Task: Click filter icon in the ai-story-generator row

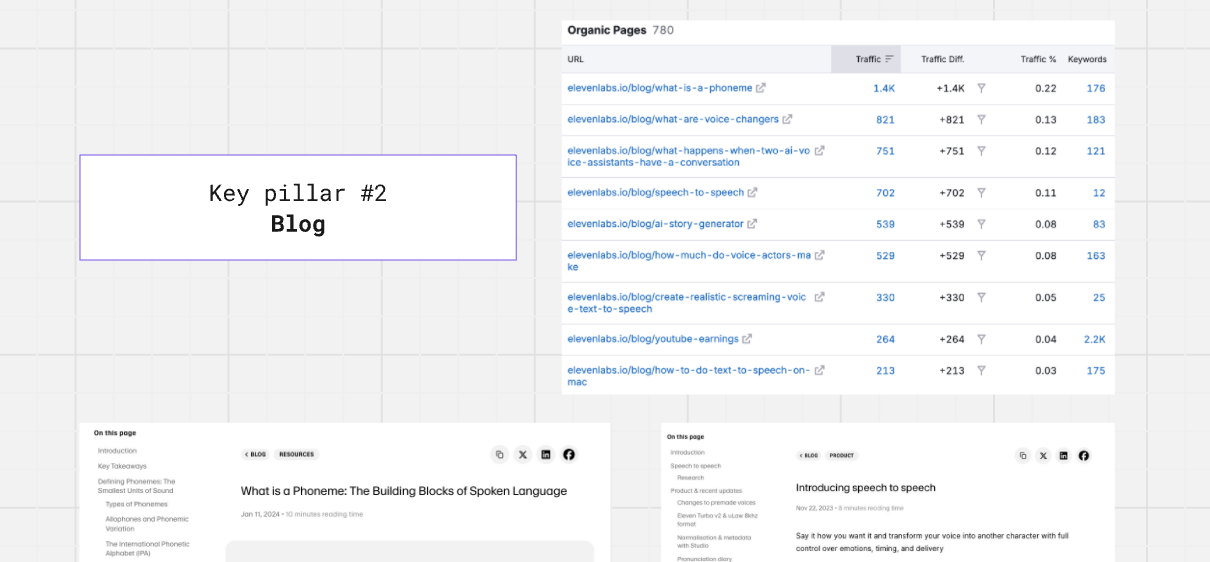Action: click(981, 224)
